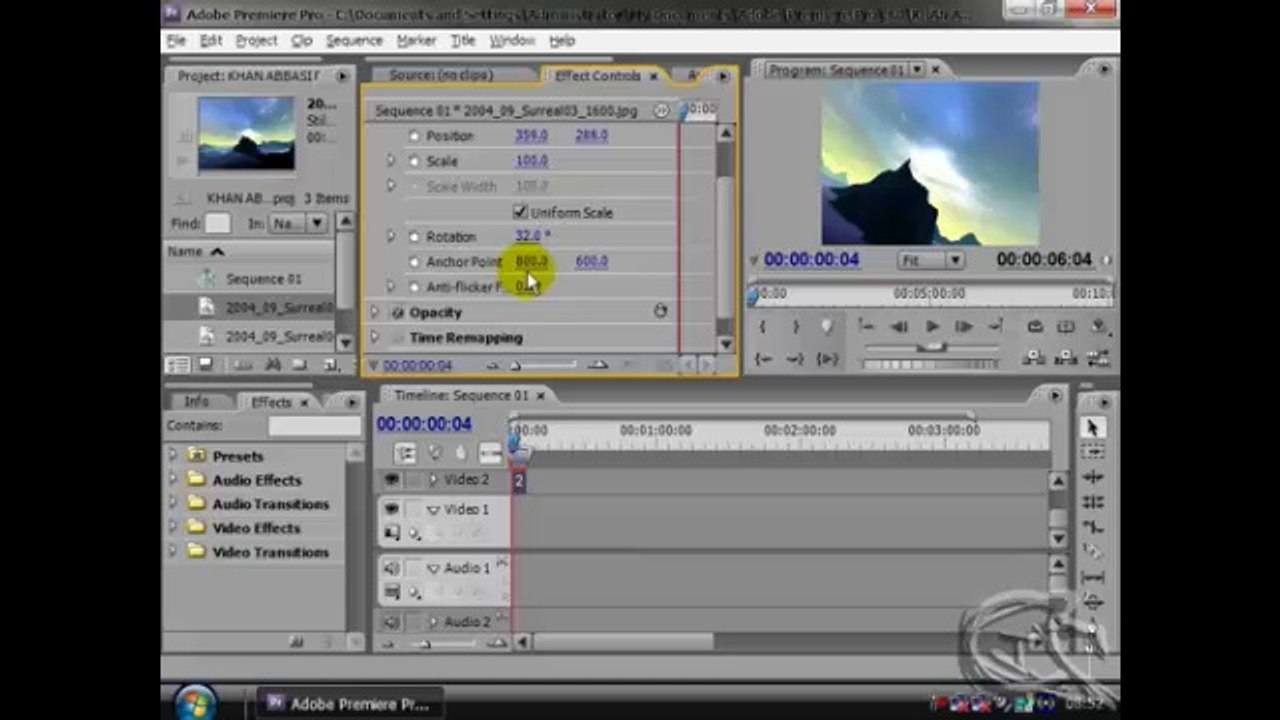This screenshot has height=720, width=1280.
Task: Mute the Audio 2 track
Action: tap(391, 622)
